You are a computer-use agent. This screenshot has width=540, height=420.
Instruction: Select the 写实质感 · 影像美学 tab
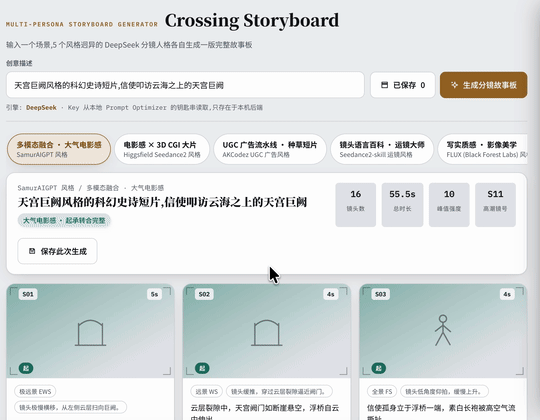[482, 149]
